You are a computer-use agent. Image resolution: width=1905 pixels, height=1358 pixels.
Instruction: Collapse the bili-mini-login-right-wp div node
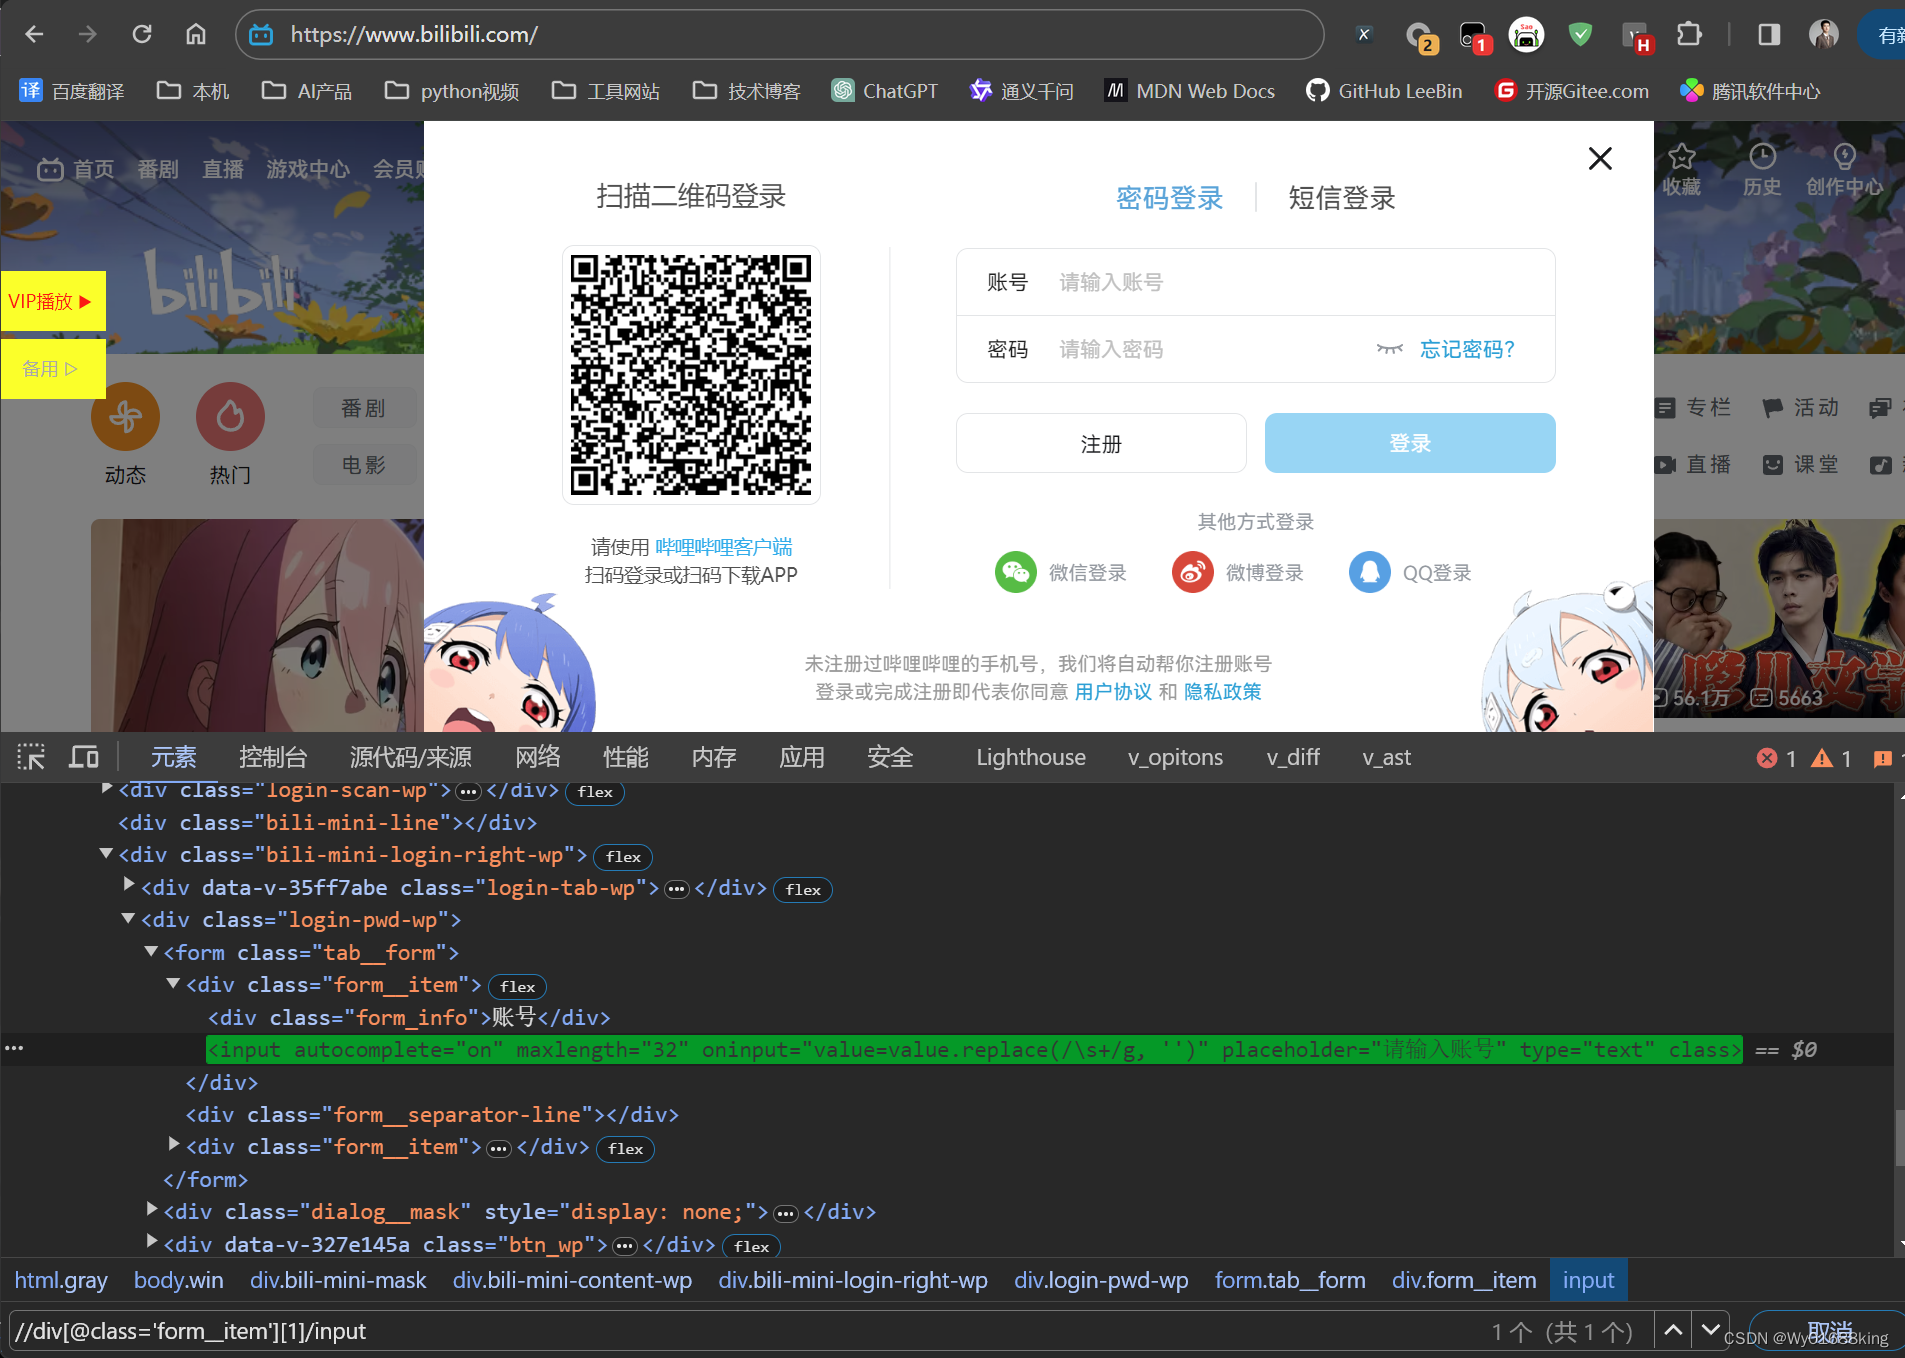[x=106, y=854]
